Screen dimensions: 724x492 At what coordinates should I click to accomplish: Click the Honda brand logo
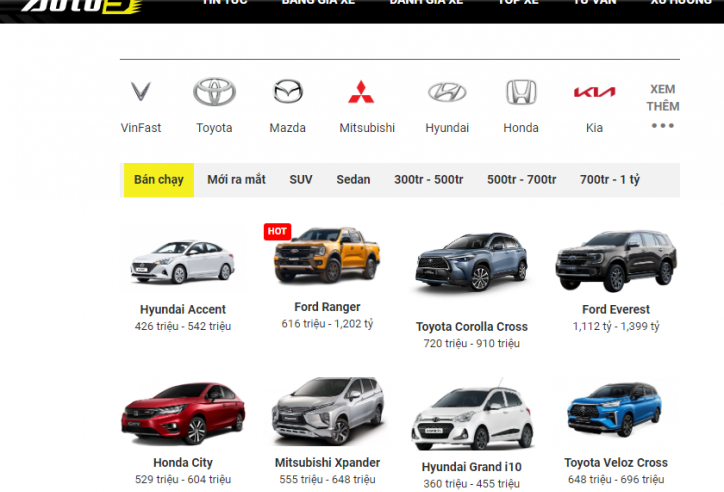tap(521, 92)
